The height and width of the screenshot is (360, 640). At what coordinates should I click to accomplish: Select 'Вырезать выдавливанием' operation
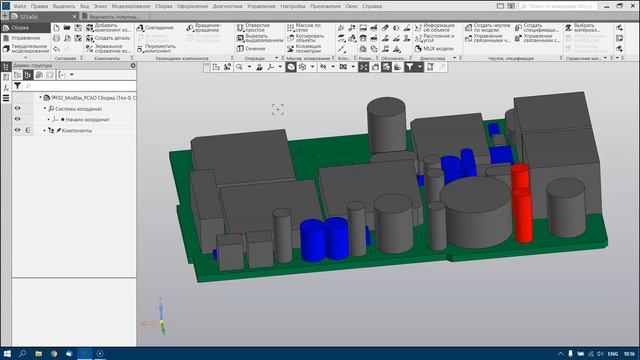[x=260, y=38]
